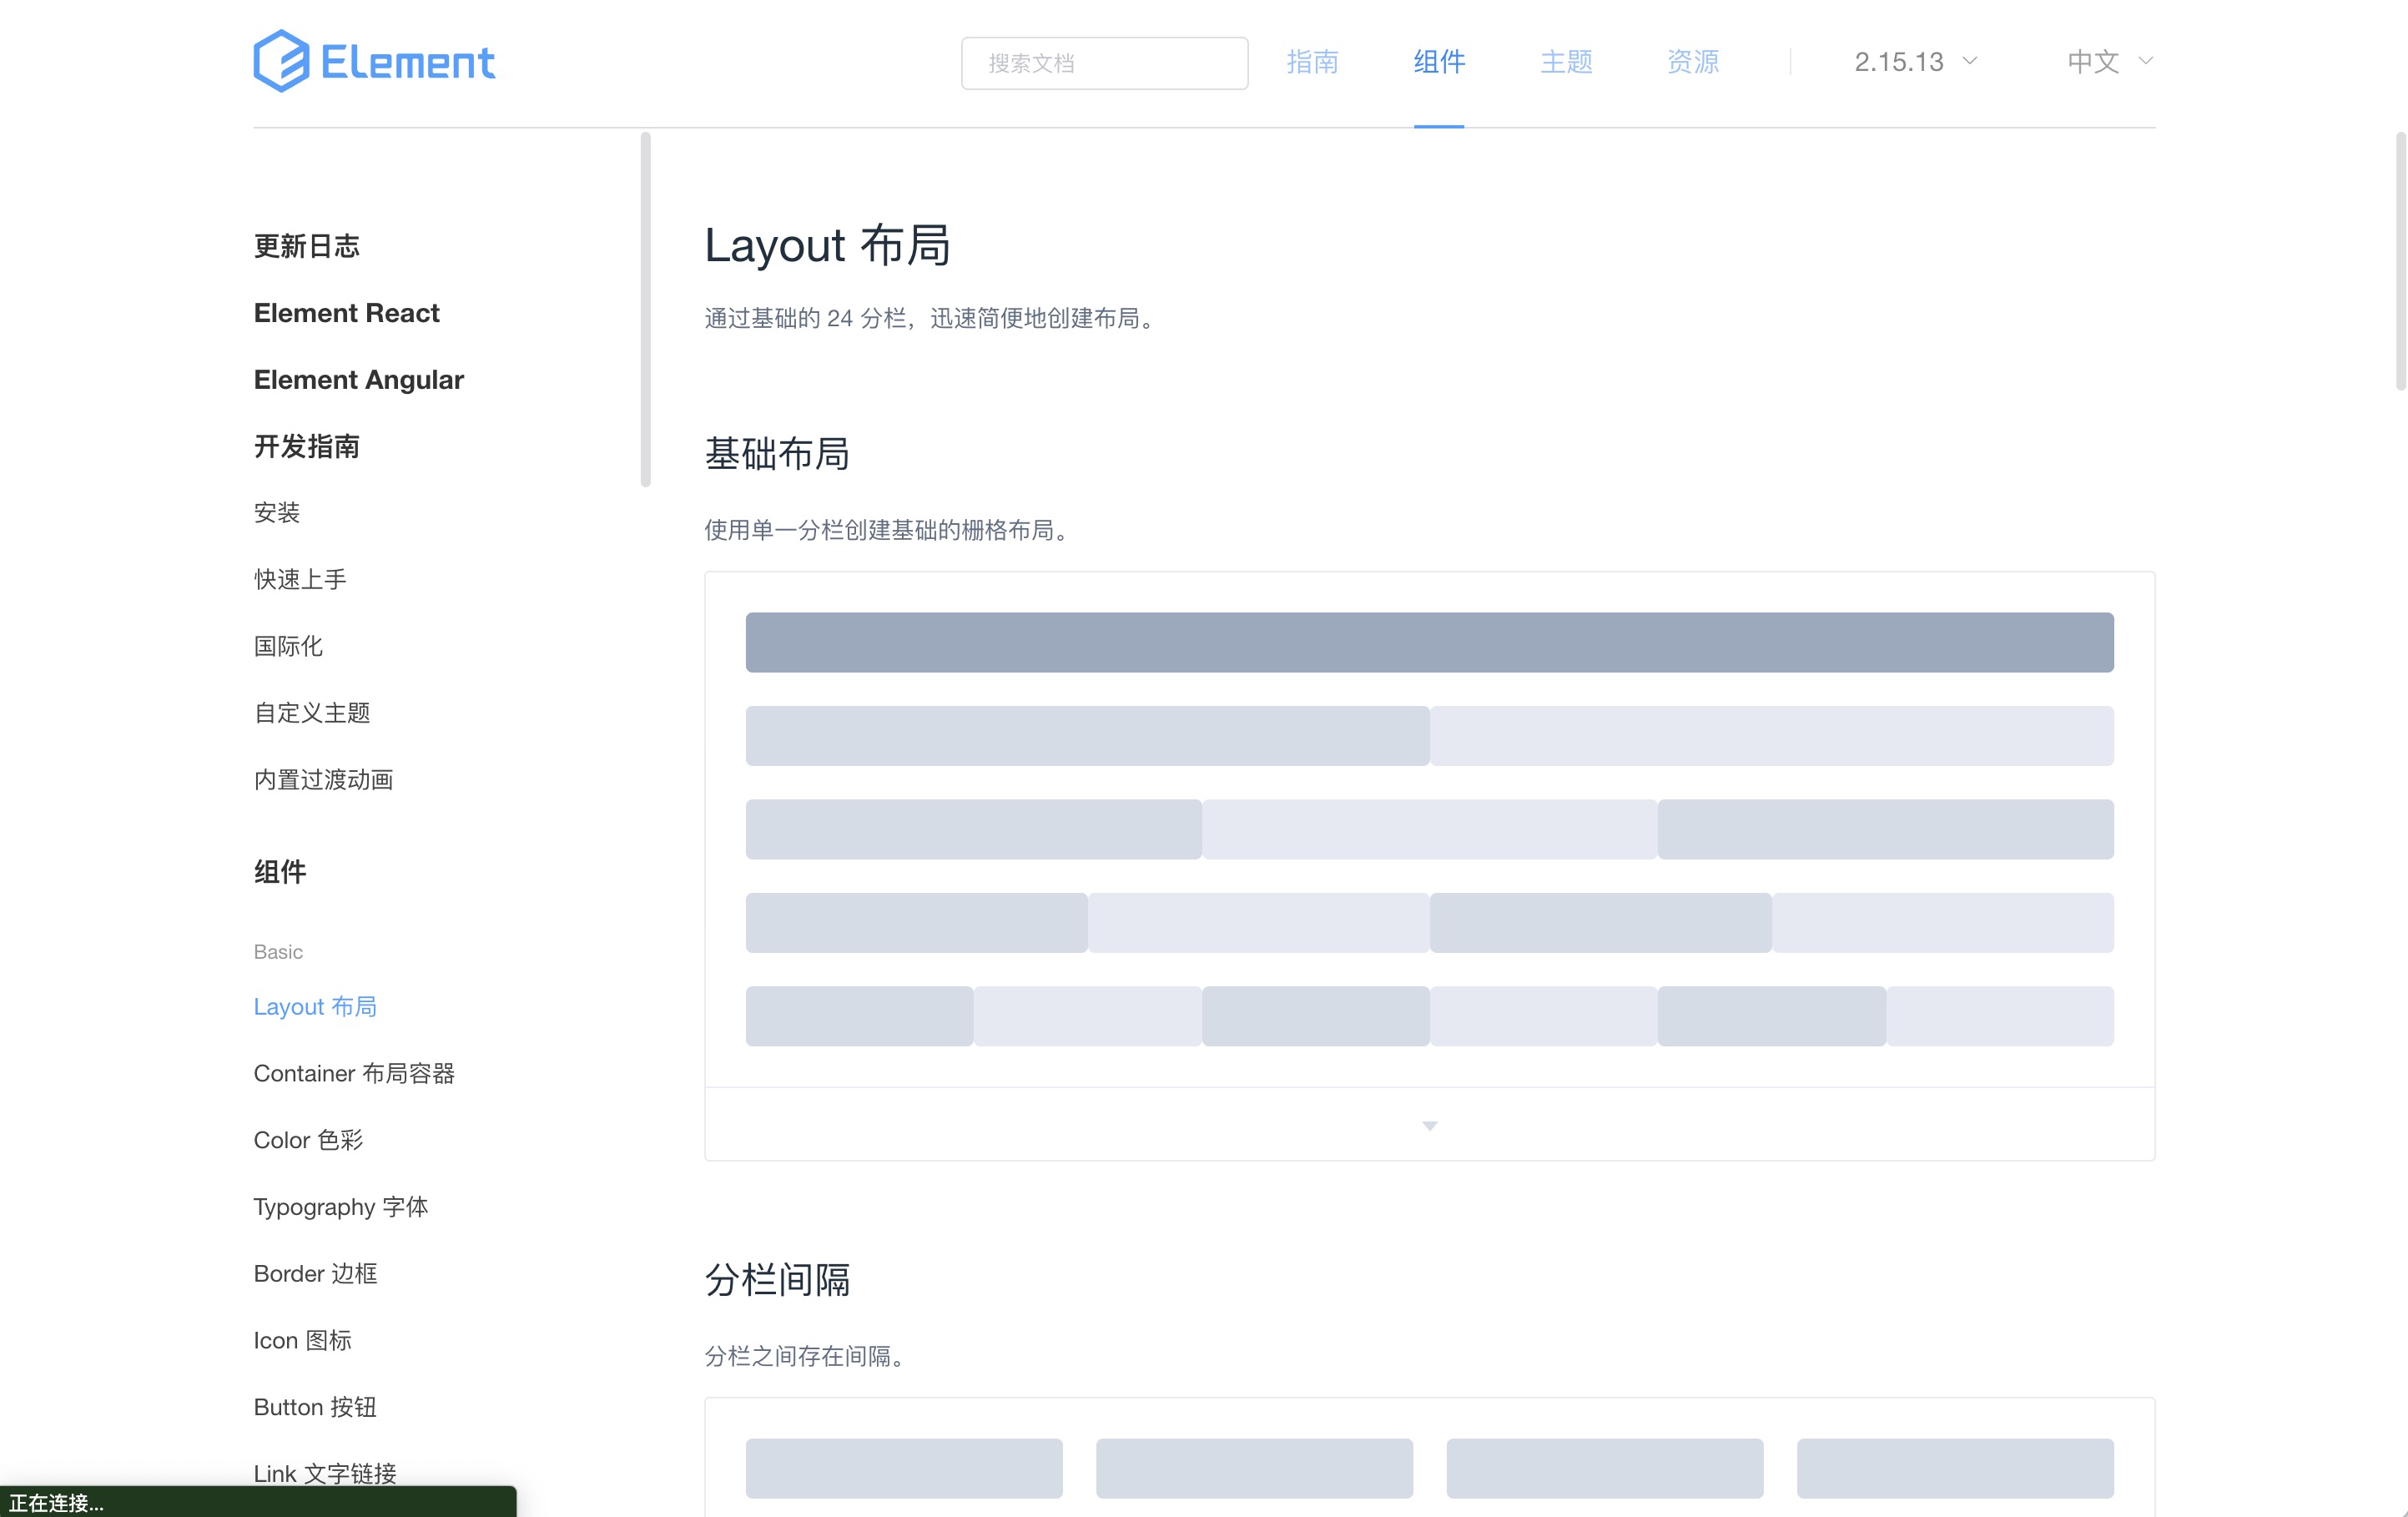Screen dimensions: 2408x1517
Task: Open the 资源 navigation tab
Action: [1693, 62]
